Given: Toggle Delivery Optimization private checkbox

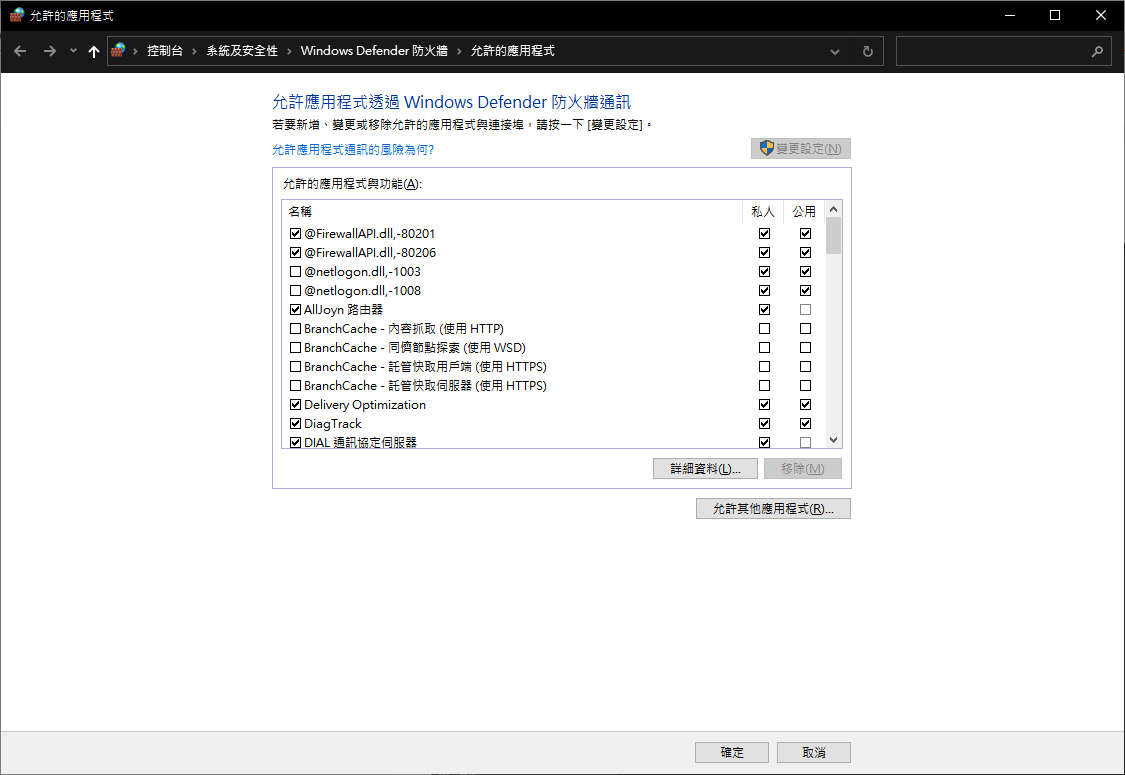Looking at the screenshot, I should coord(765,405).
